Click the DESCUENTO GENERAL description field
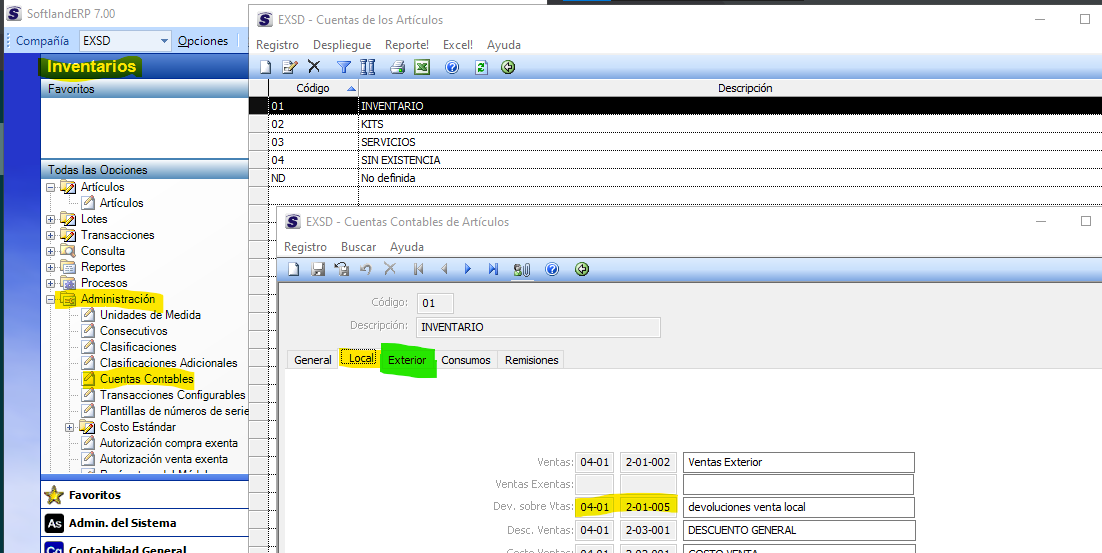 tap(799, 531)
